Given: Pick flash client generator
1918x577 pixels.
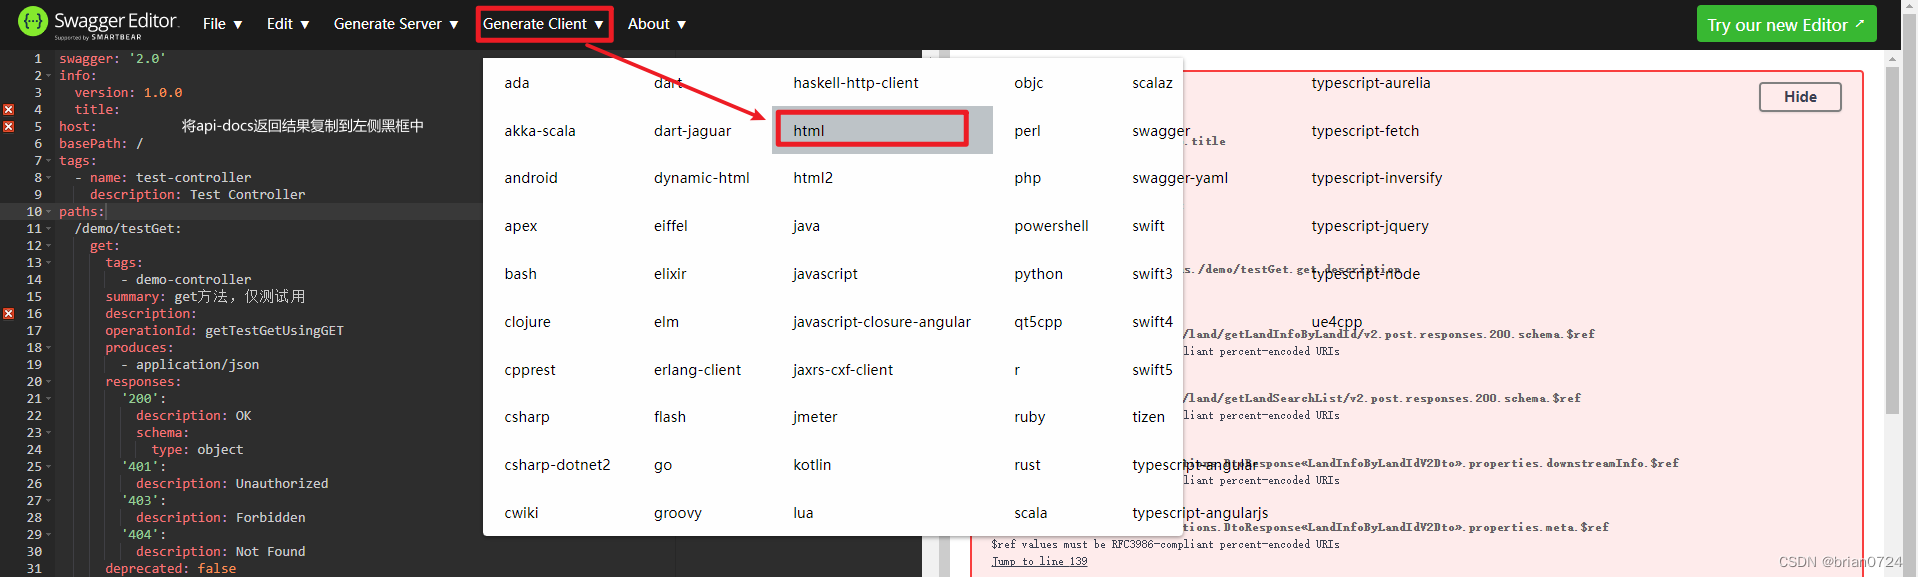Looking at the screenshot, I should pyautogui.click(x=670, y=417).
